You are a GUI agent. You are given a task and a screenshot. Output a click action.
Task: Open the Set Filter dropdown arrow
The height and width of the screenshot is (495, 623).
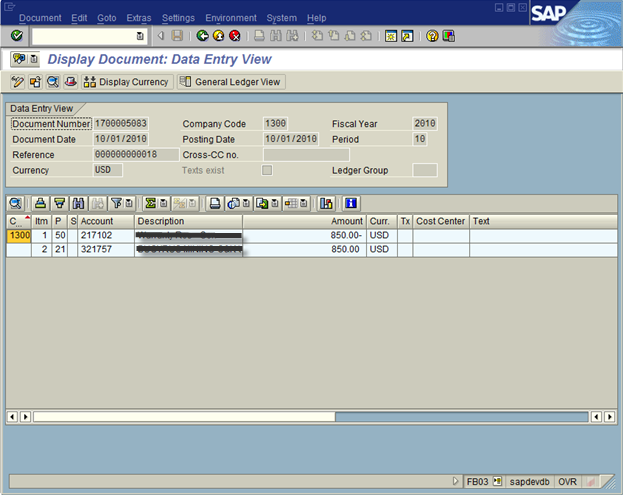click(x=129, y=204)
